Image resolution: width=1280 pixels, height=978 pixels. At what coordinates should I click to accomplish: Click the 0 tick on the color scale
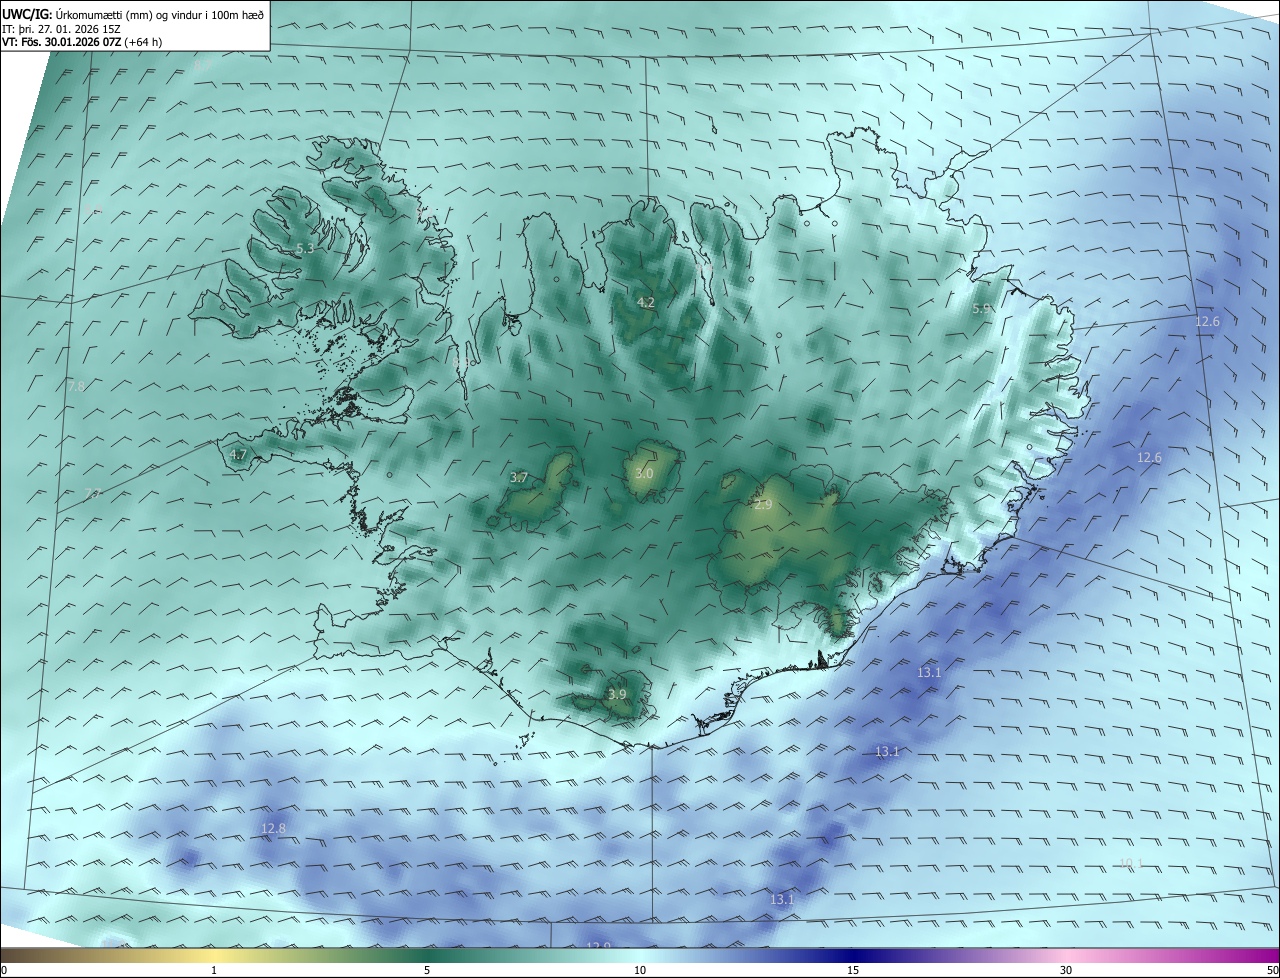(4, 970)
